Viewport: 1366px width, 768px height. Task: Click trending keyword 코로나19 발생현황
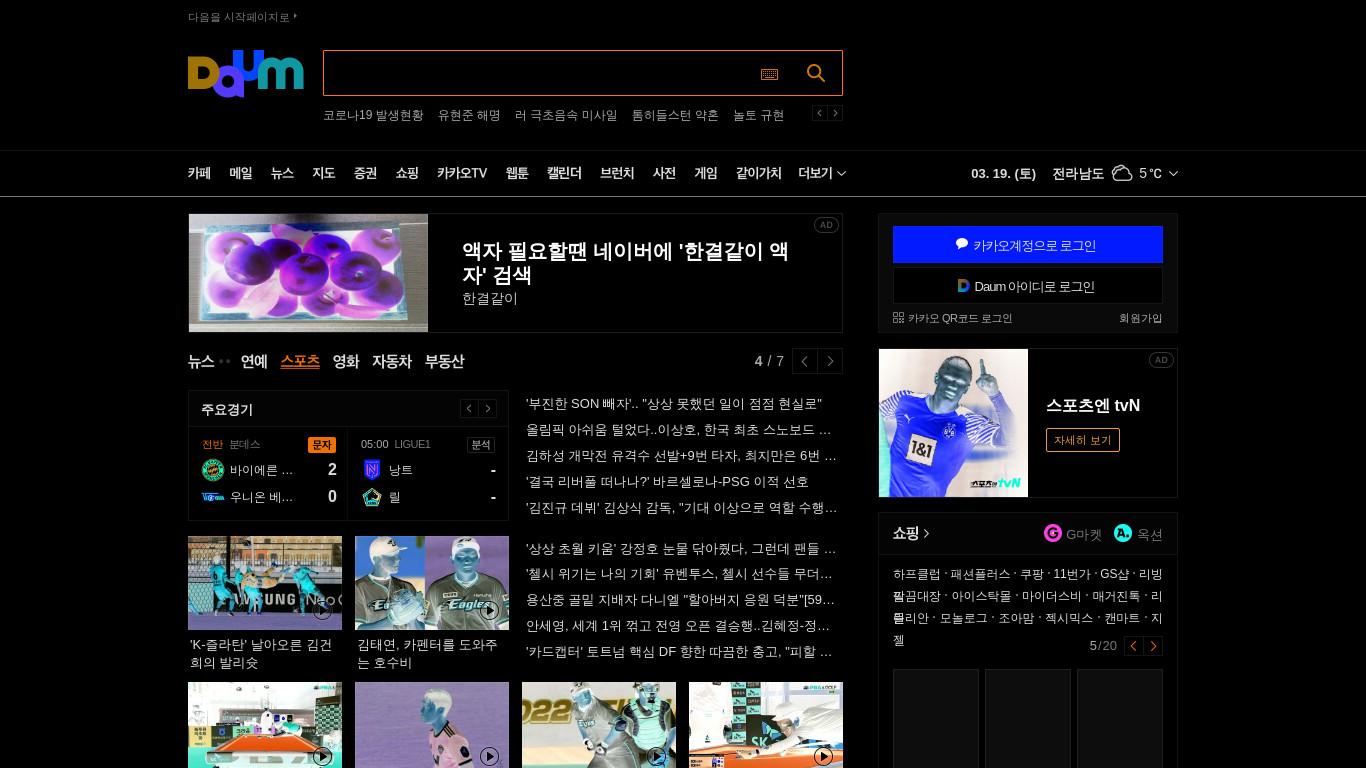click(373, 115)
